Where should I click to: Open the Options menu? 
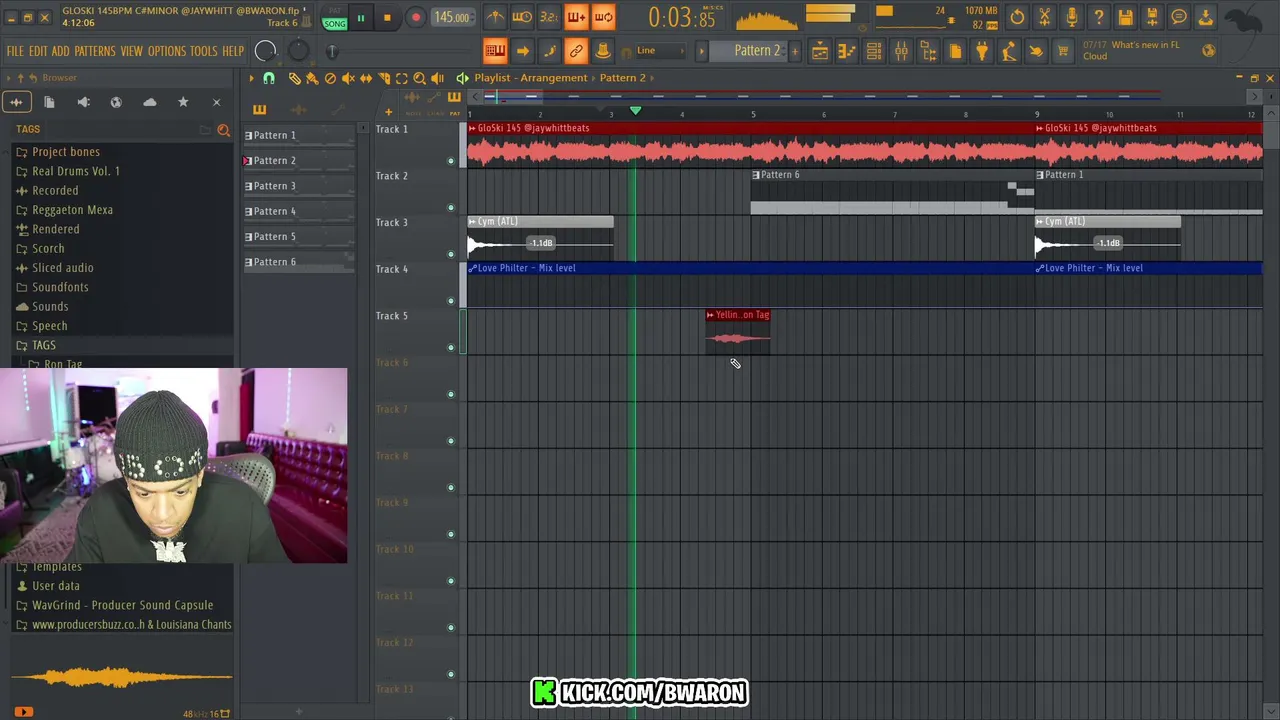coord(167,51)
